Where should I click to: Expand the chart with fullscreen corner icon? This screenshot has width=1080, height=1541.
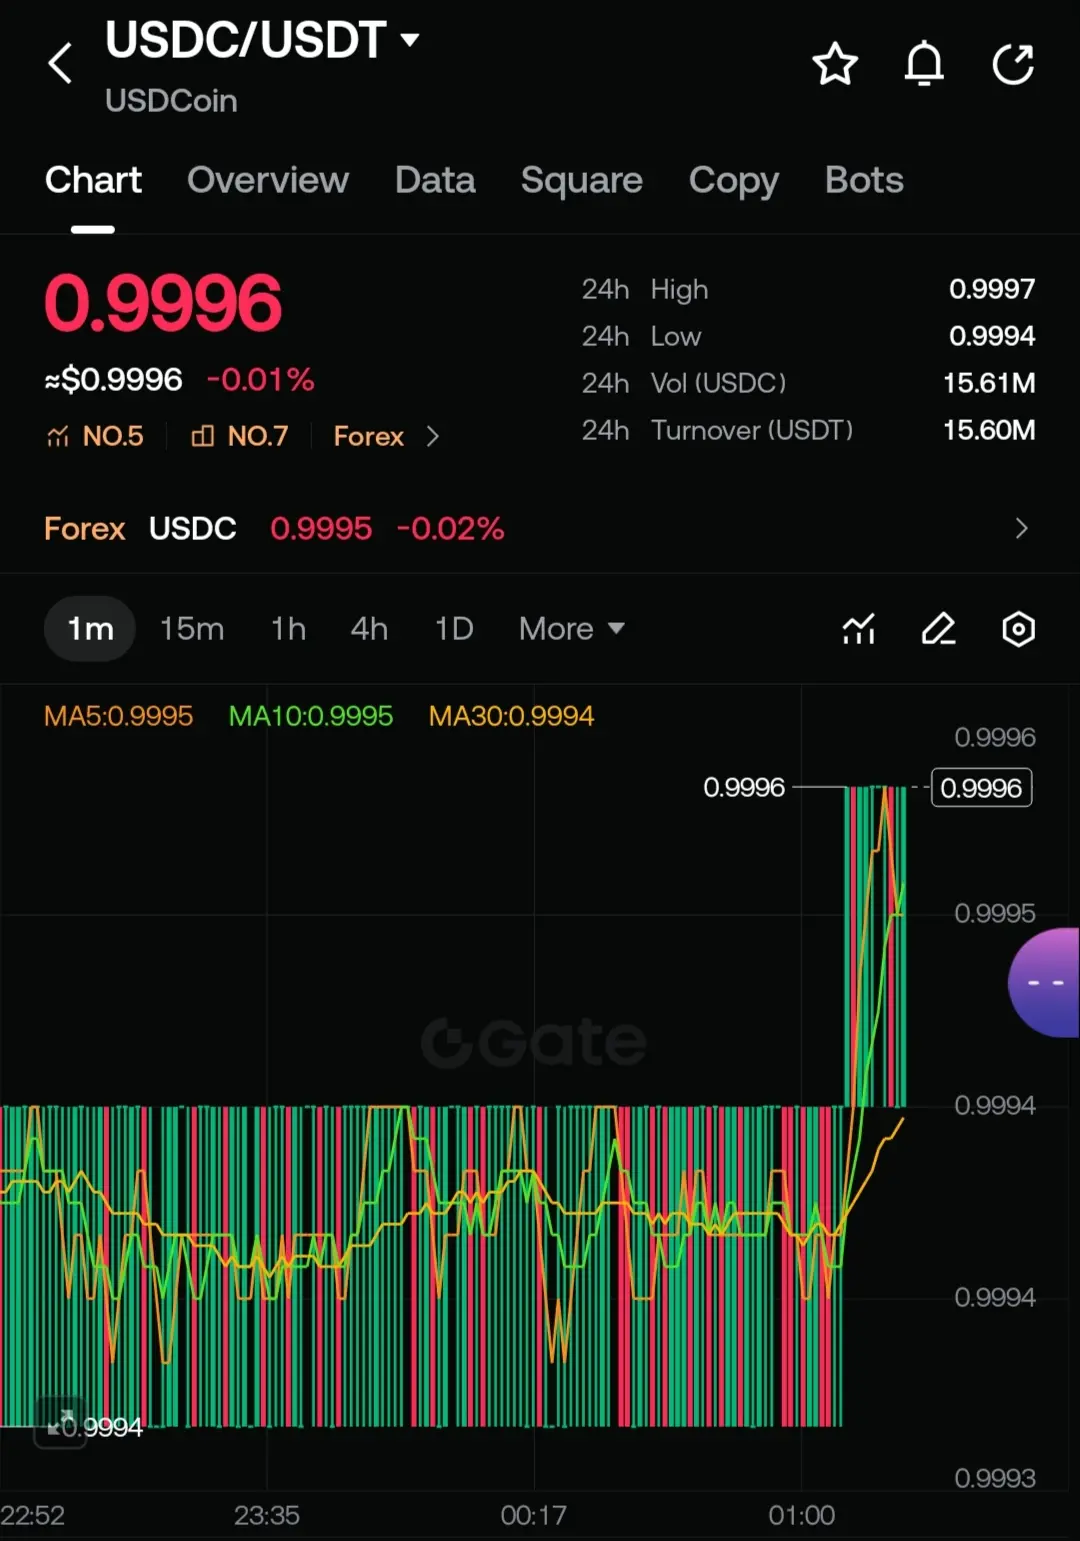click(60, 1422)
